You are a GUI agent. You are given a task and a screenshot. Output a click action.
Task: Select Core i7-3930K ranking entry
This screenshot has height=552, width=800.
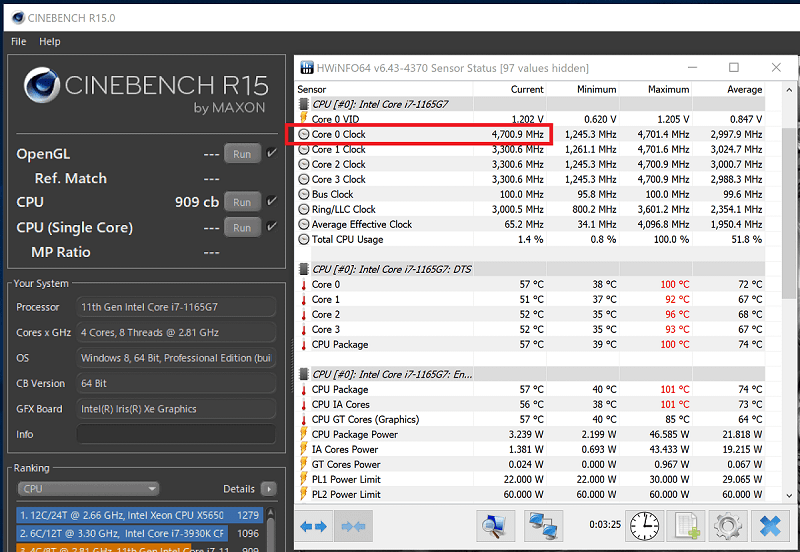140,533
